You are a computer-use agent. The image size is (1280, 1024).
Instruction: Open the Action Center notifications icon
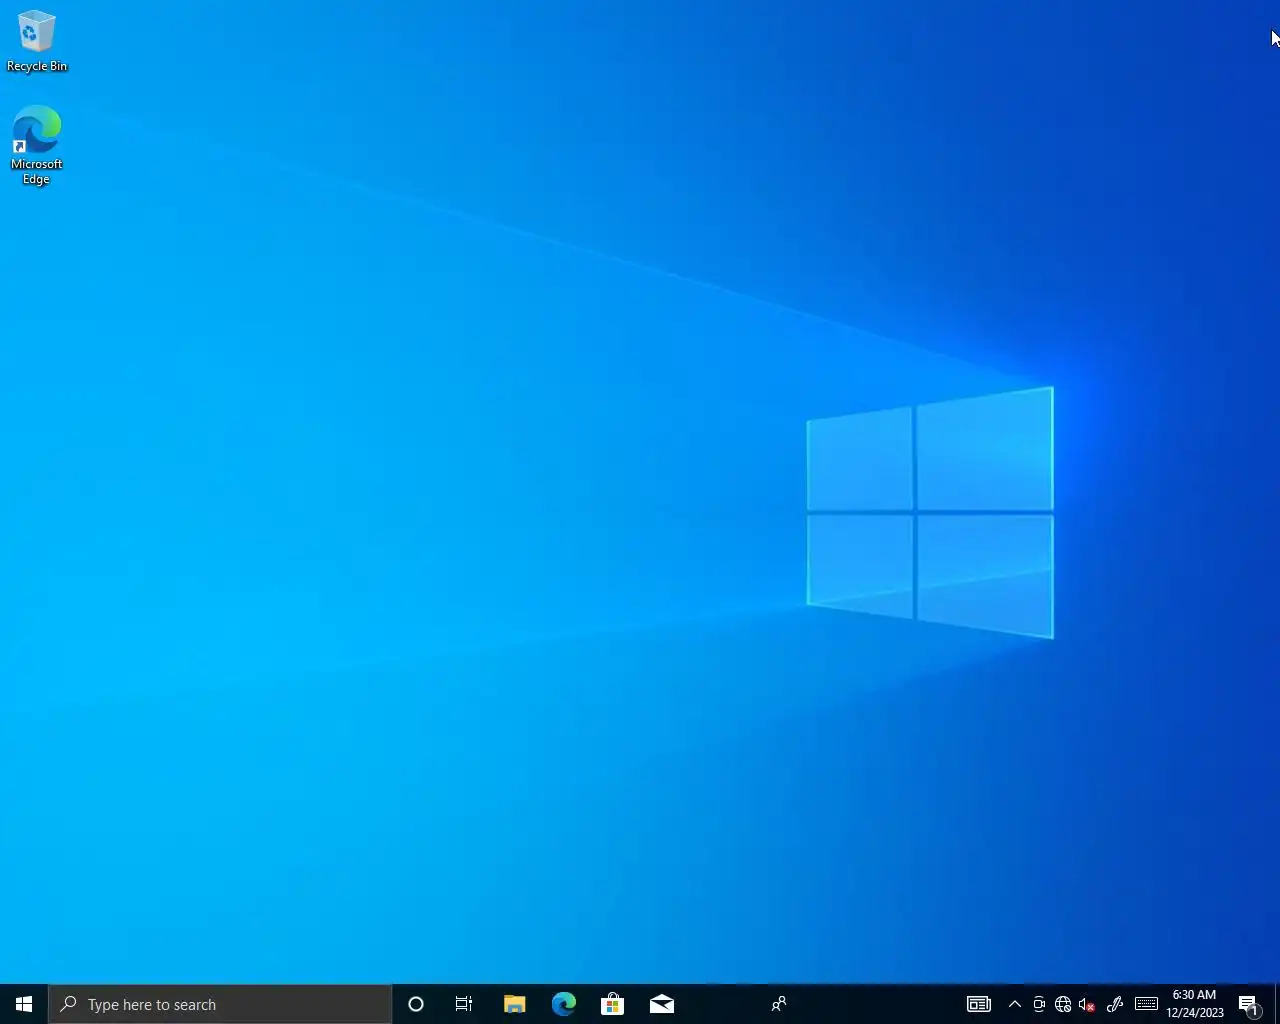coord(1248,1004)
